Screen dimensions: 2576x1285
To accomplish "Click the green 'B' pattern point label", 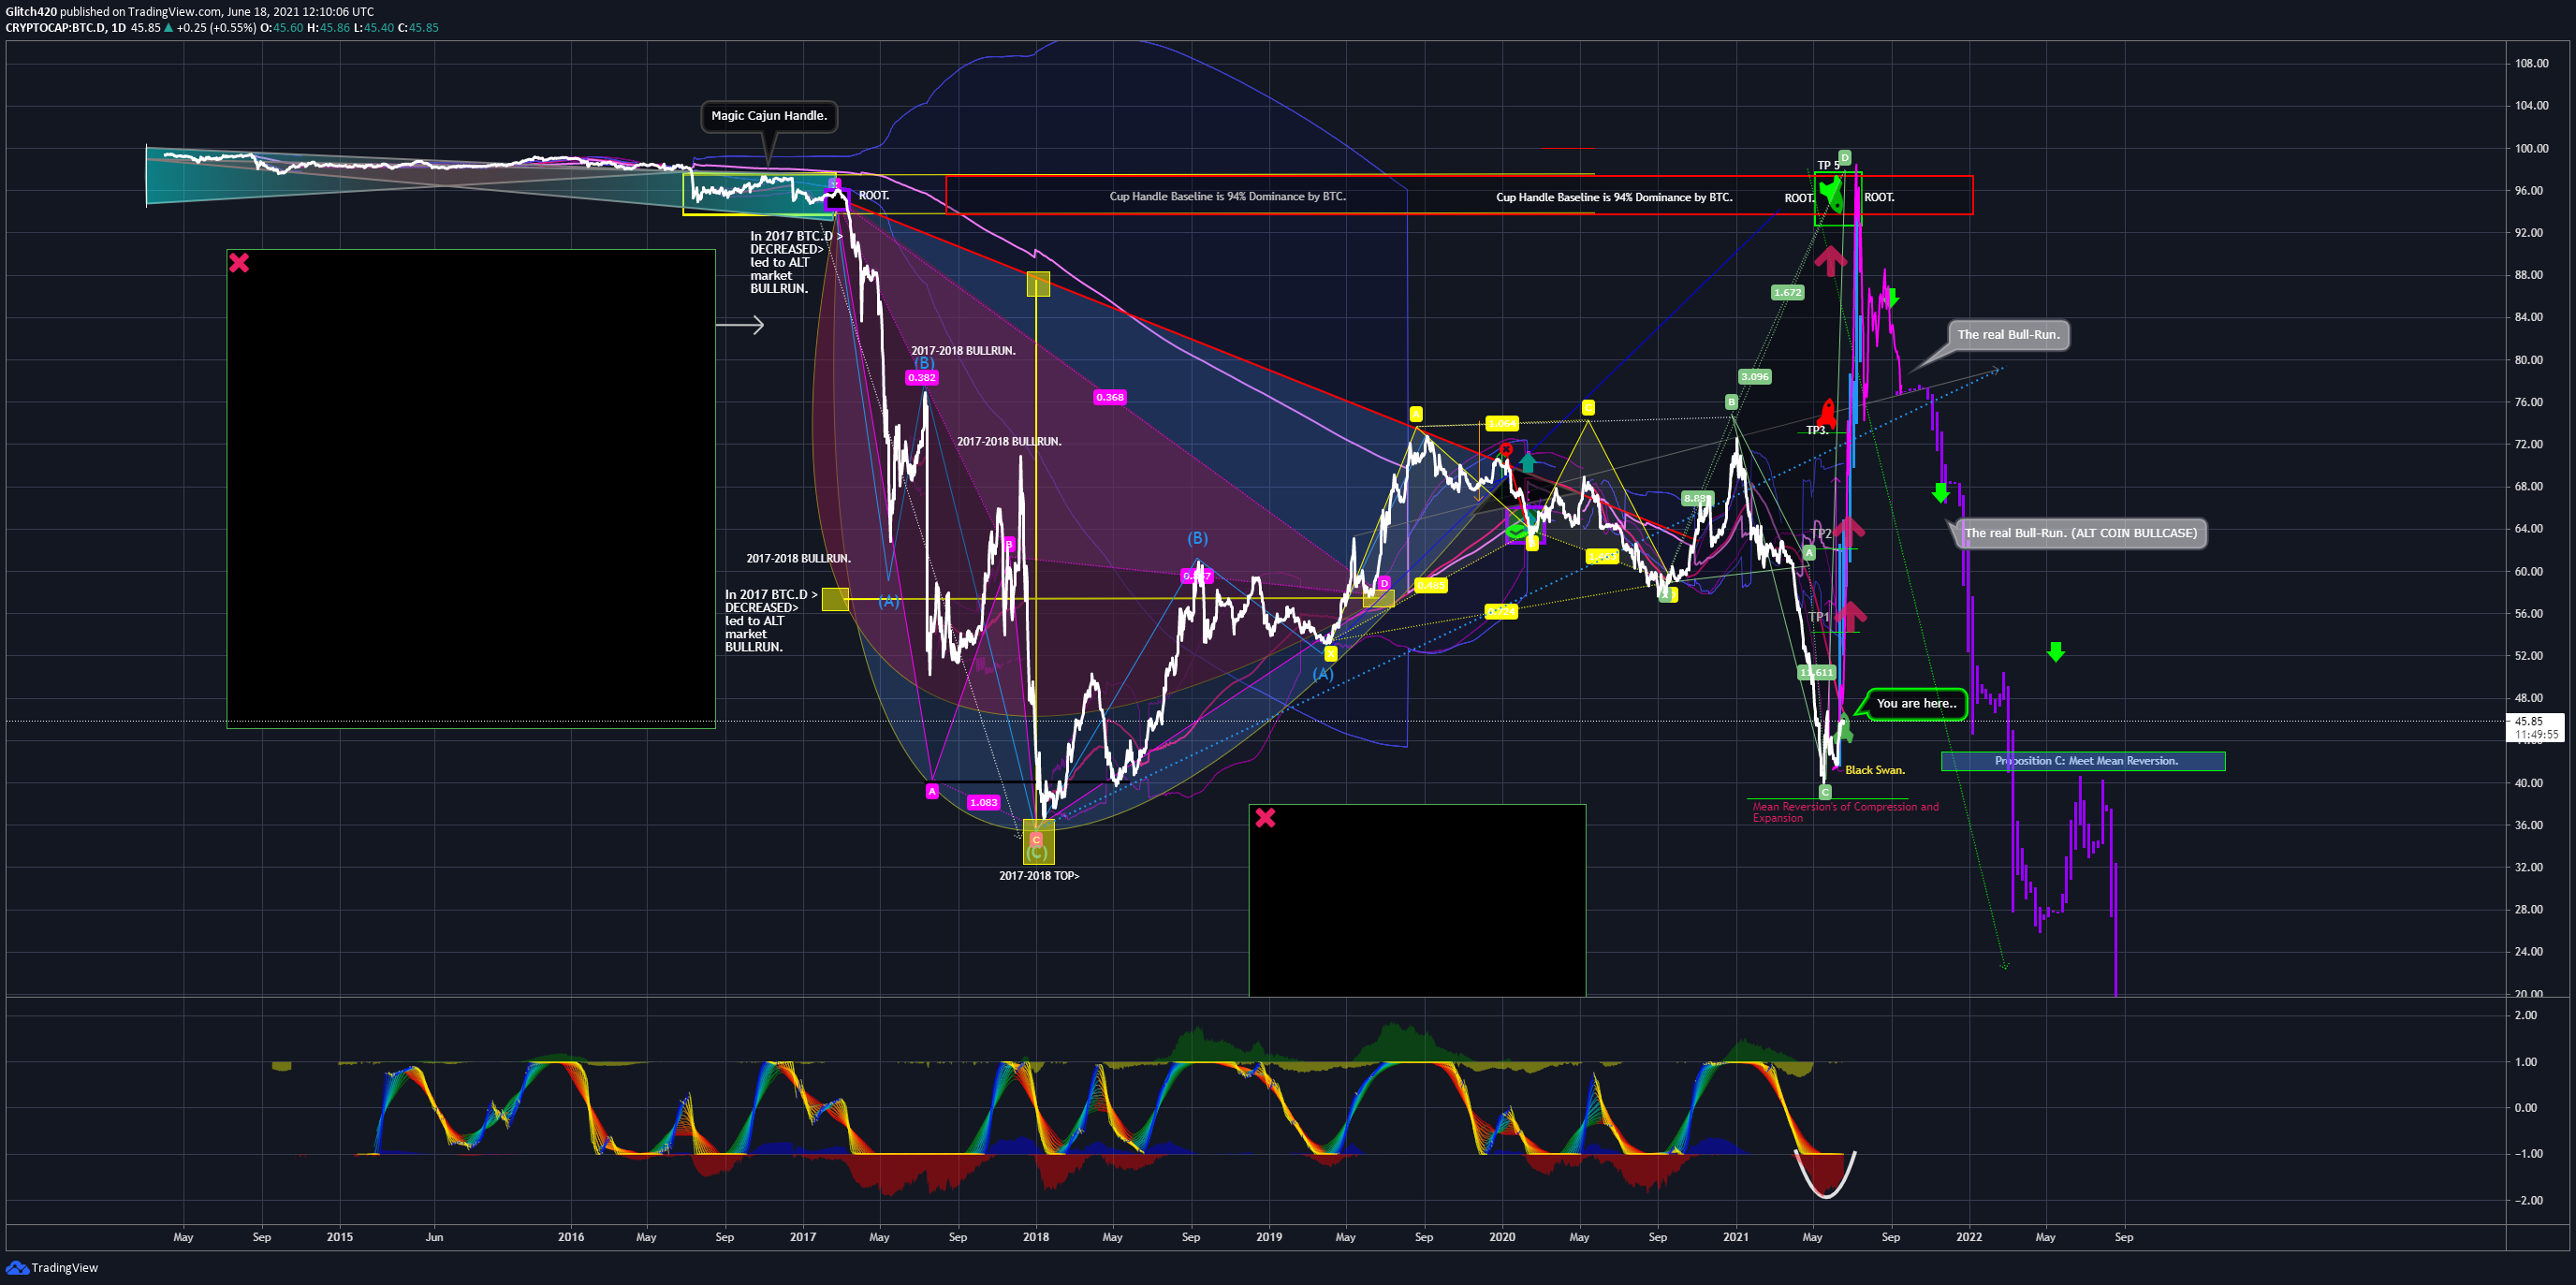I will [1731, 402].
